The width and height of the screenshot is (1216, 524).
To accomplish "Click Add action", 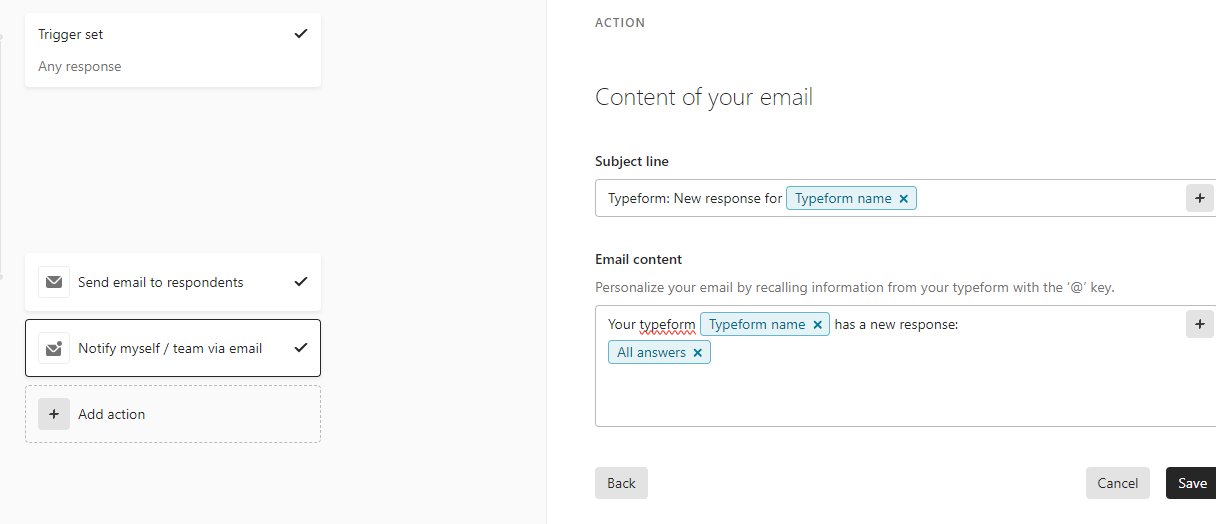I will [173, 414].
